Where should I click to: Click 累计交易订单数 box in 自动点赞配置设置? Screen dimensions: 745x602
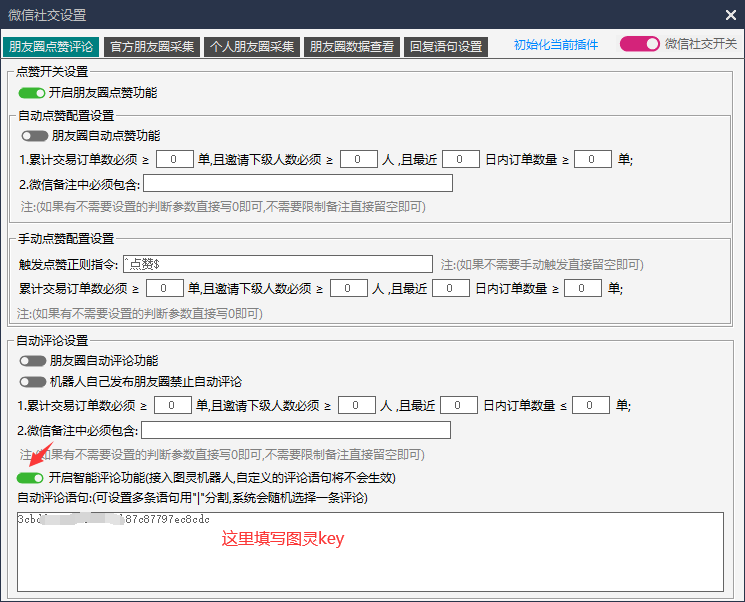[x=175, y=159]
